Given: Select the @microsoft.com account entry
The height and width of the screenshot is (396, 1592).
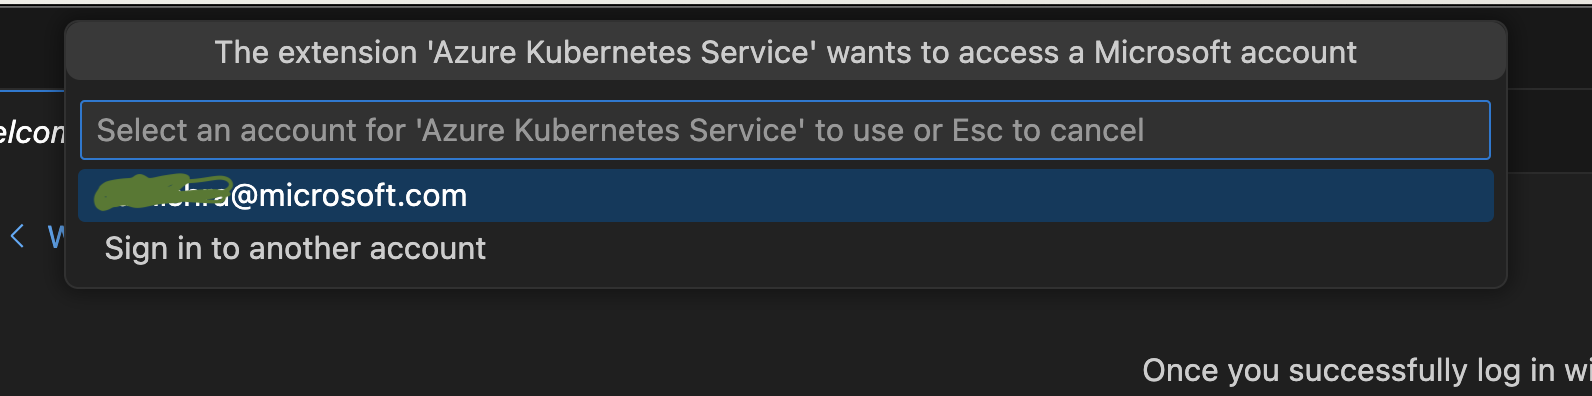Looking at the screenshot, I should [785, 195].
